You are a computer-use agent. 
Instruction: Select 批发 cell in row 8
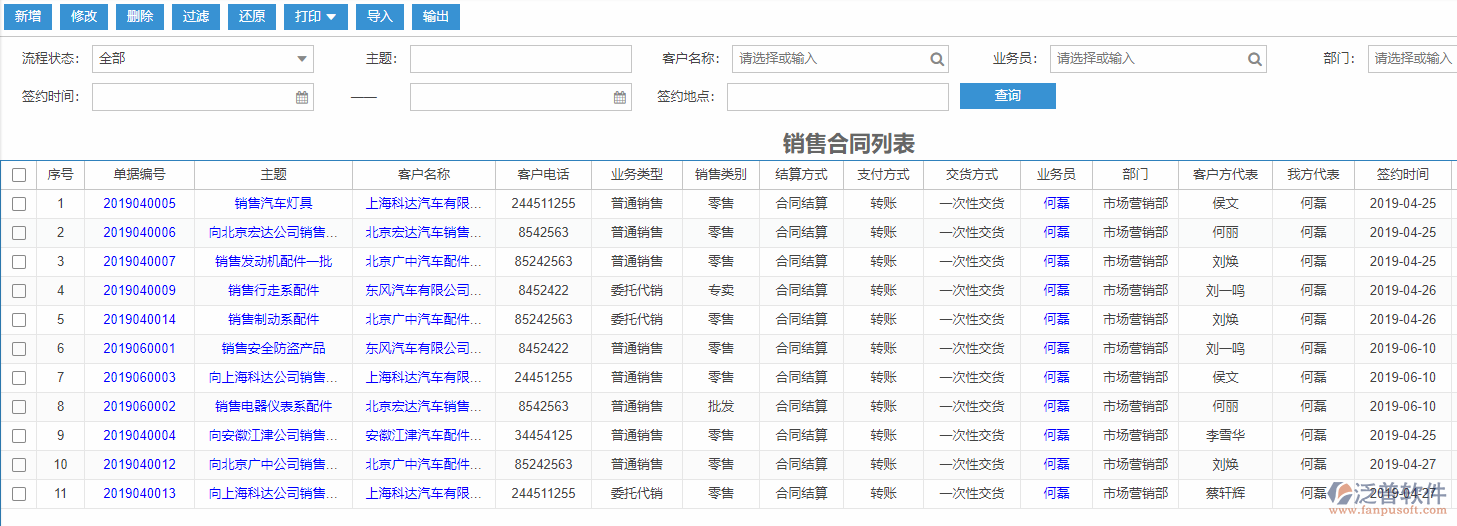[721, 407]
